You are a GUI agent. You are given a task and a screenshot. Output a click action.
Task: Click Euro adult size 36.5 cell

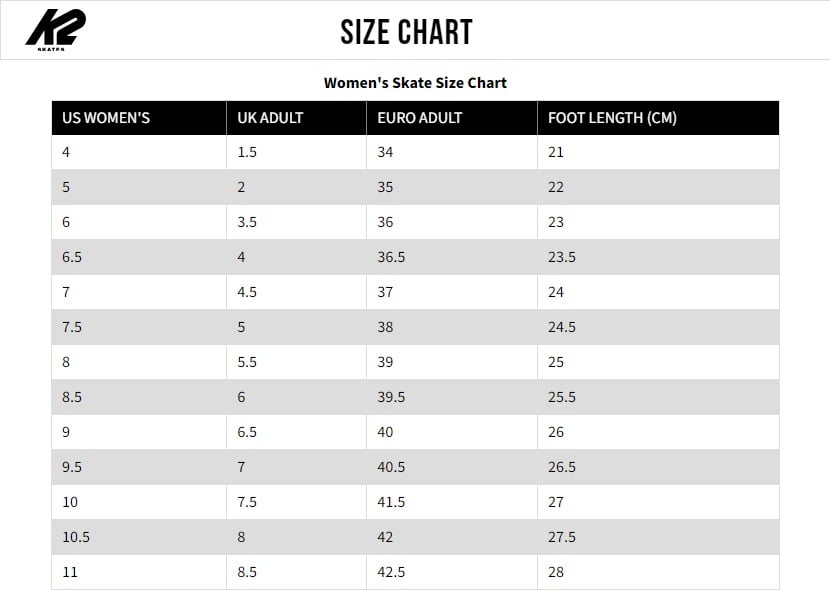point(391,257)
